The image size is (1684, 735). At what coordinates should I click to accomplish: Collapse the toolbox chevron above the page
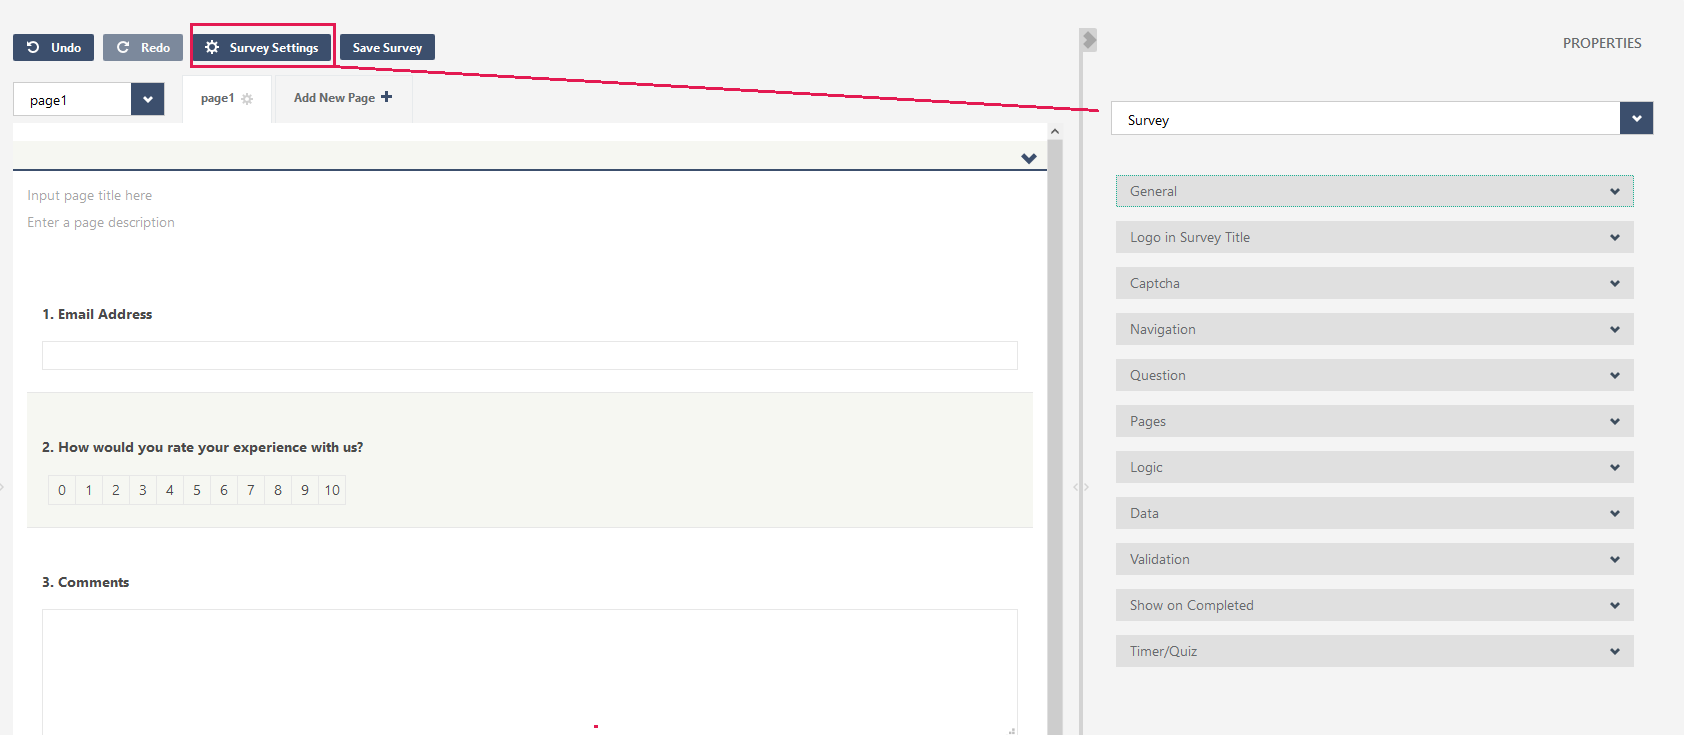(x=1029, y=158)
